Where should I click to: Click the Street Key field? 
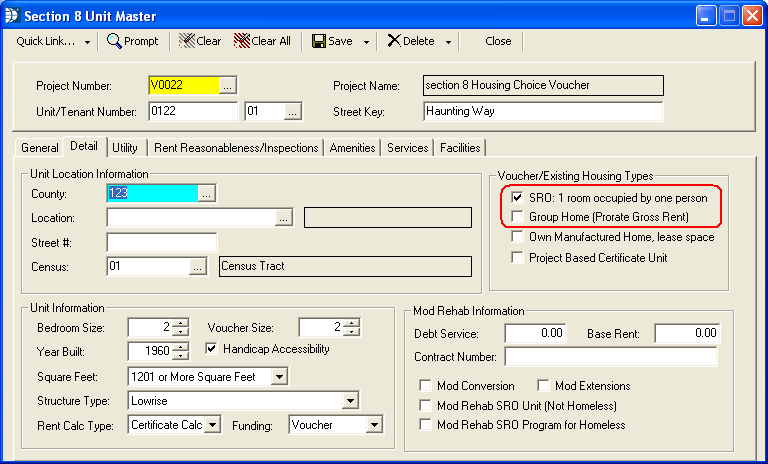(x=543, y=111)
